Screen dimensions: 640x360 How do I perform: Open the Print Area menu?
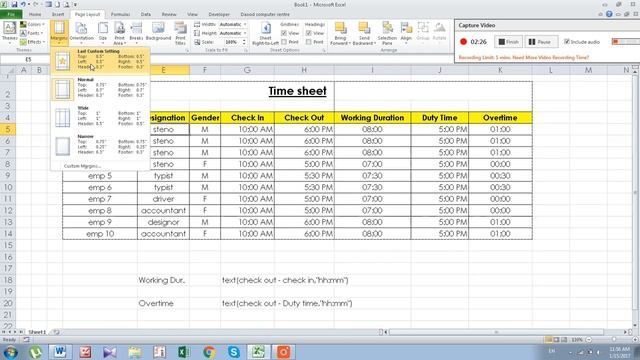pyautogui.click(x=119, y=33)
